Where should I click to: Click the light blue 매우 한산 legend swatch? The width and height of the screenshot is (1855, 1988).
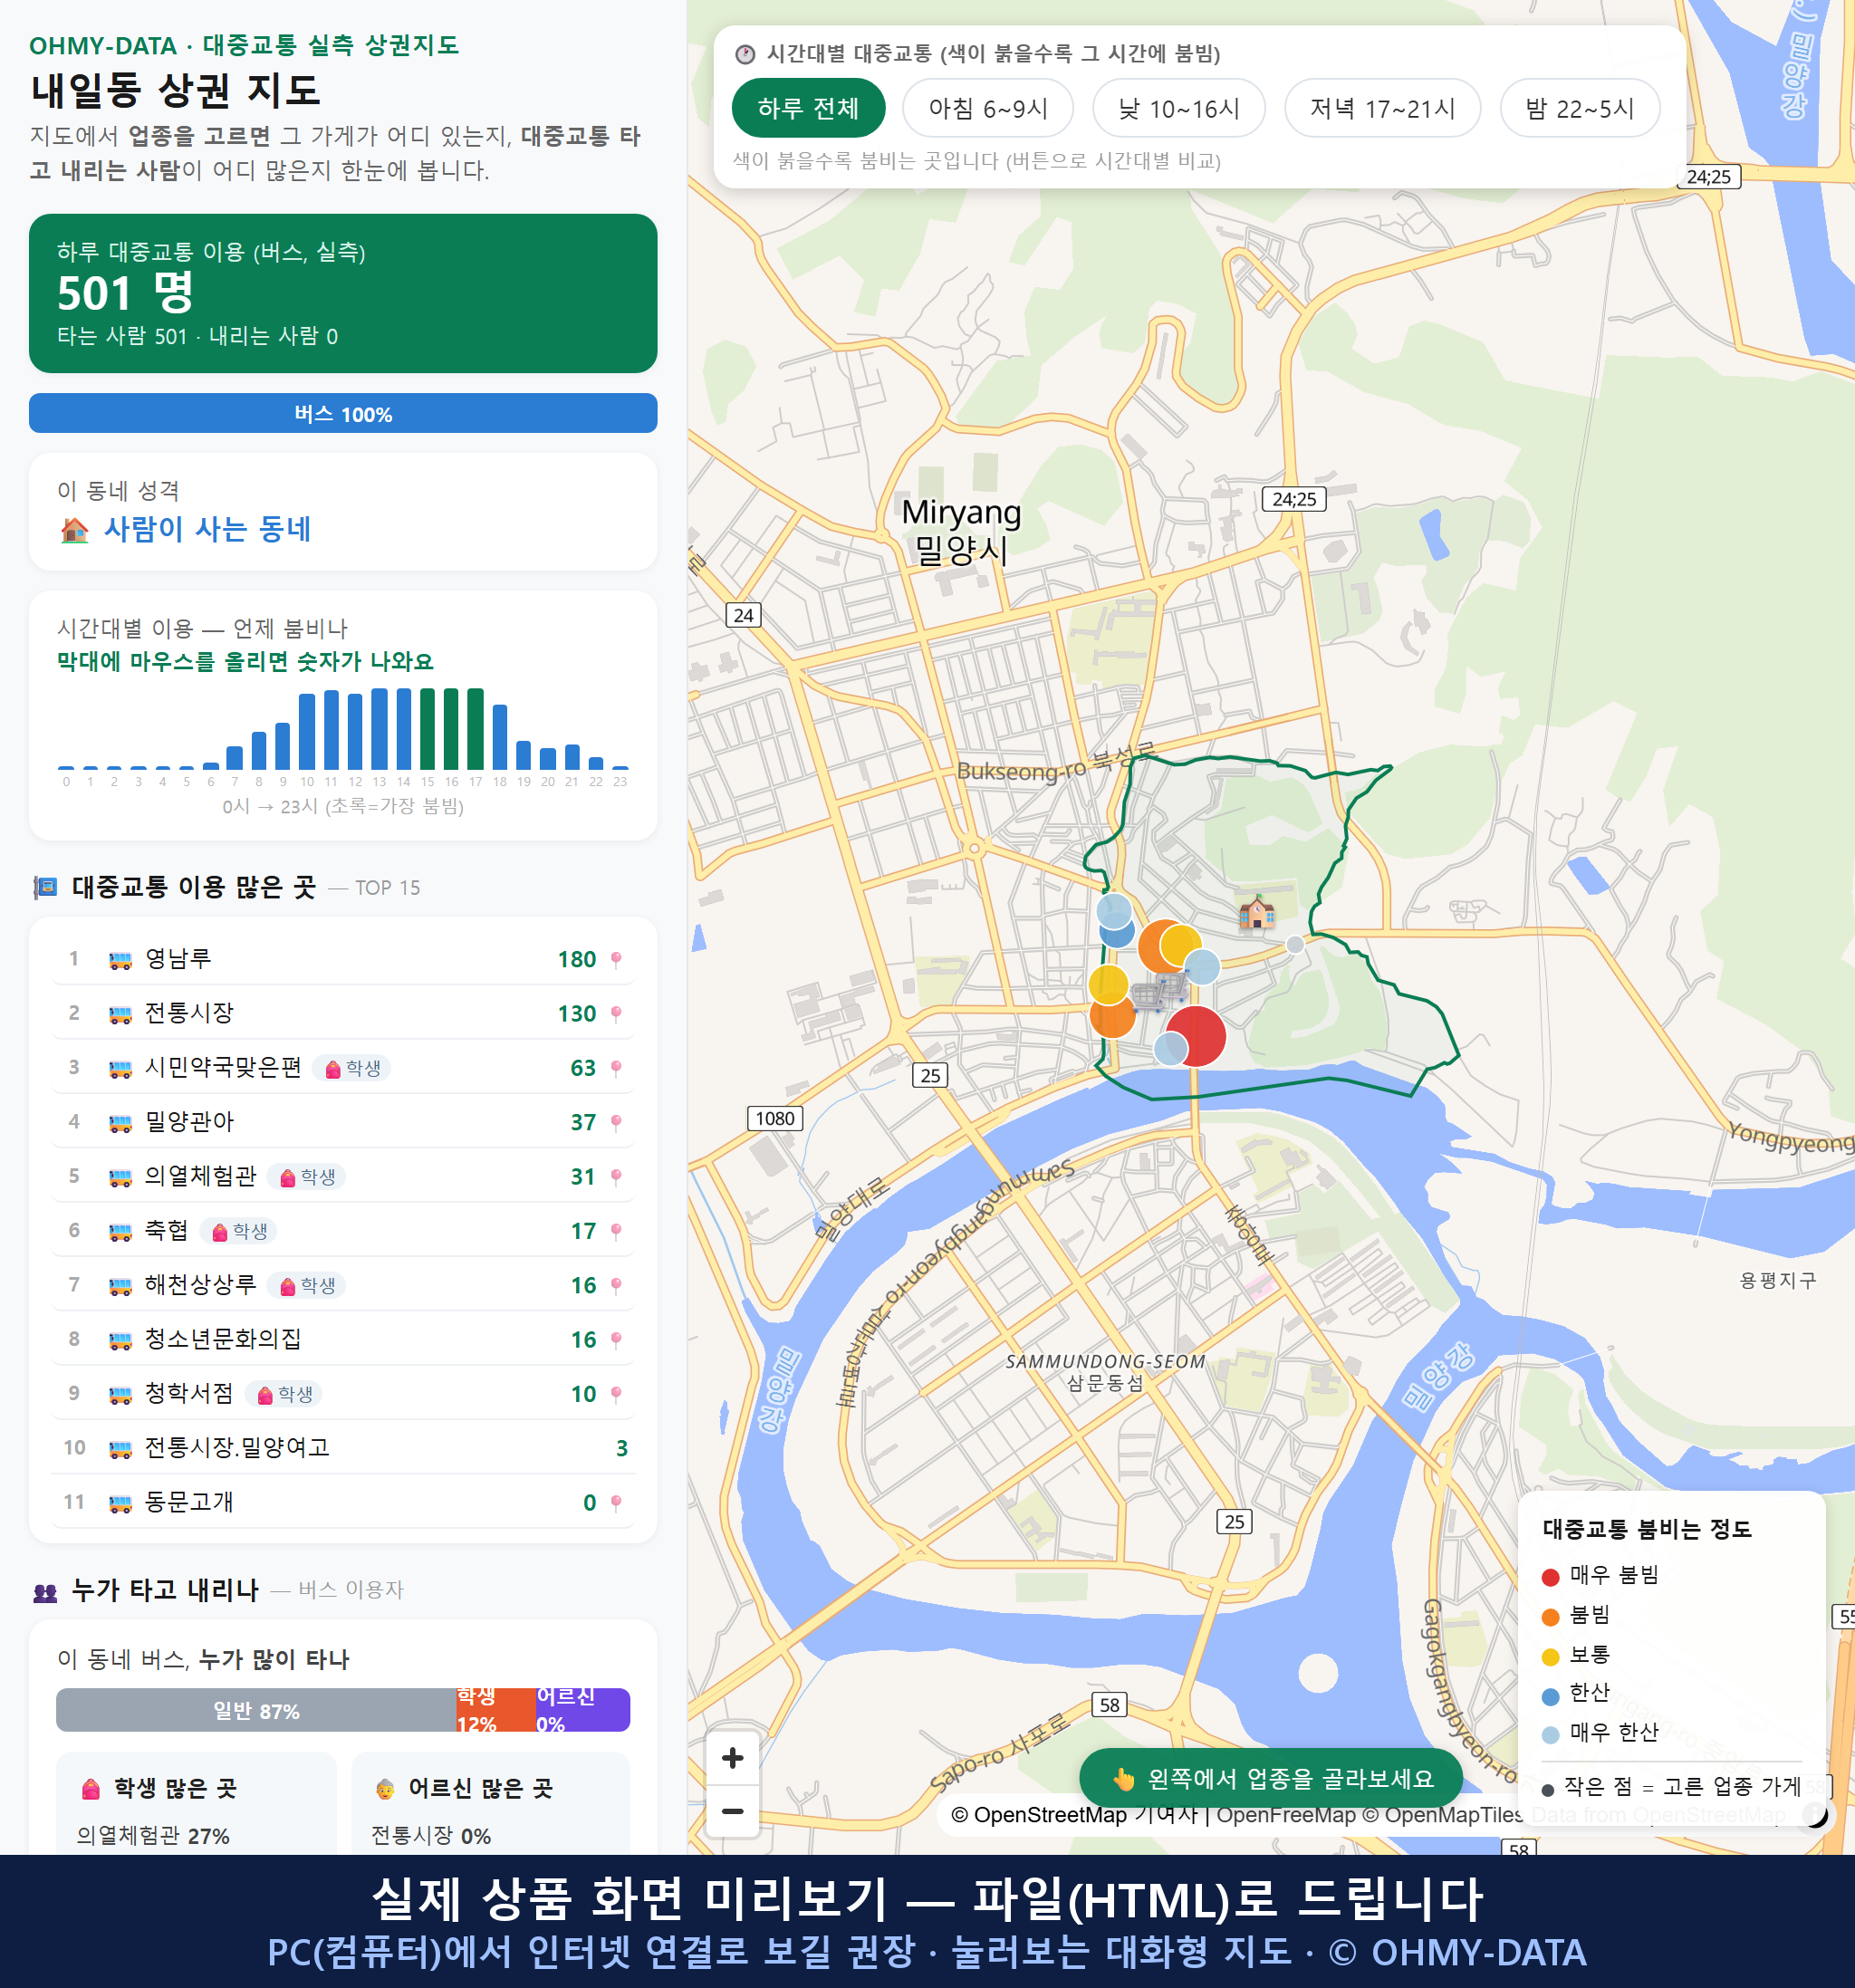coord(1550,1735)
